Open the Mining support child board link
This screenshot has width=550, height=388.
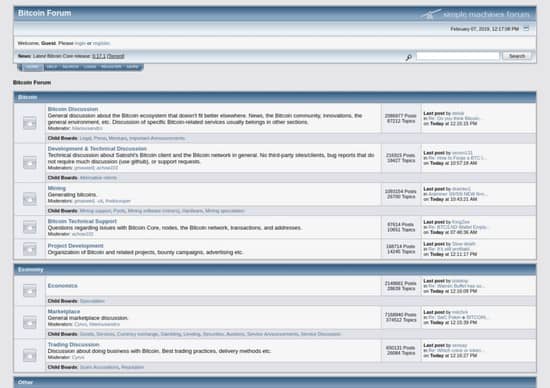(x=95, y=211)
